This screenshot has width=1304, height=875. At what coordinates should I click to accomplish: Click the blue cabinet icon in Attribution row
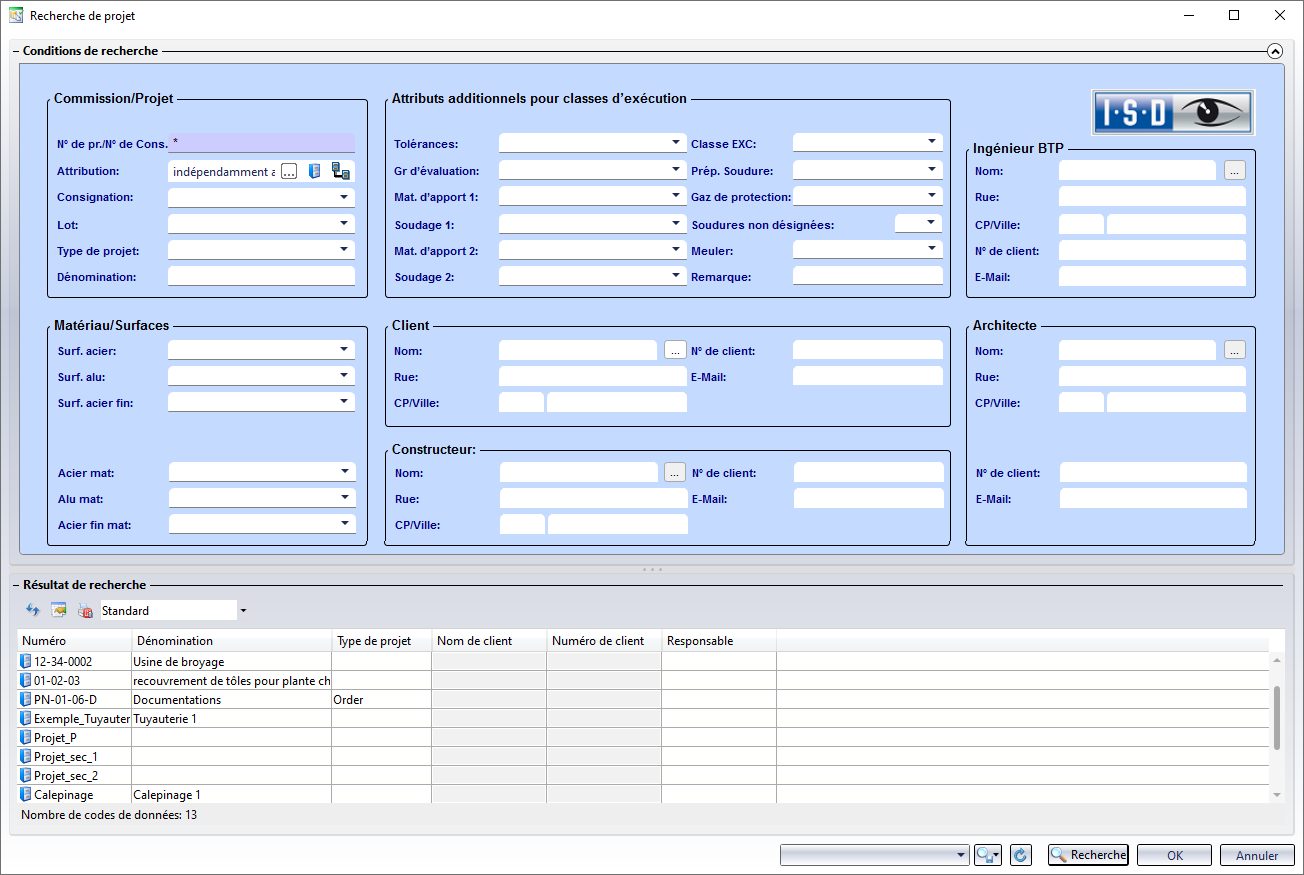click(315, 171)
